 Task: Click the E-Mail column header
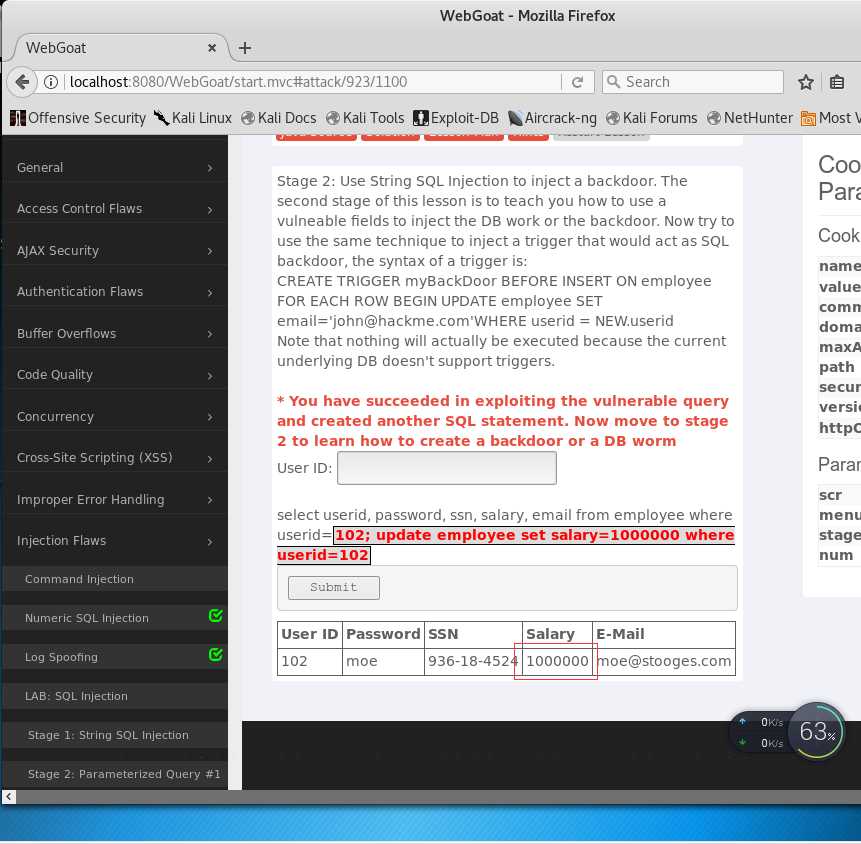(664, 634)
